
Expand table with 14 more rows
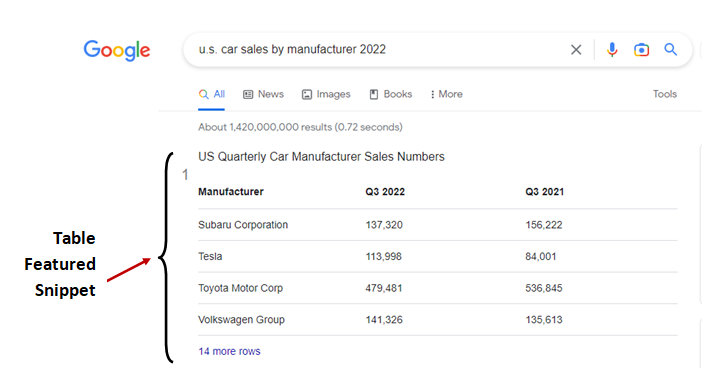[229, 352]
